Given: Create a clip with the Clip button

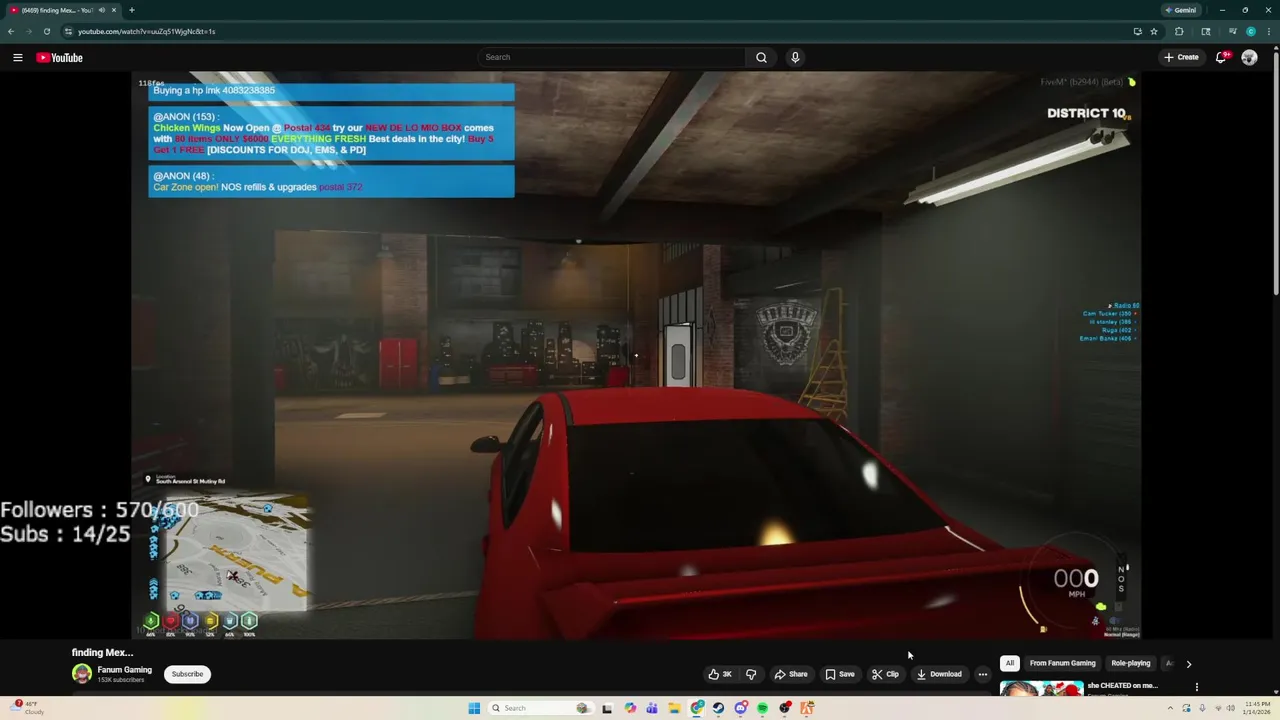Looking at the screenshot, I should (885, 674).
